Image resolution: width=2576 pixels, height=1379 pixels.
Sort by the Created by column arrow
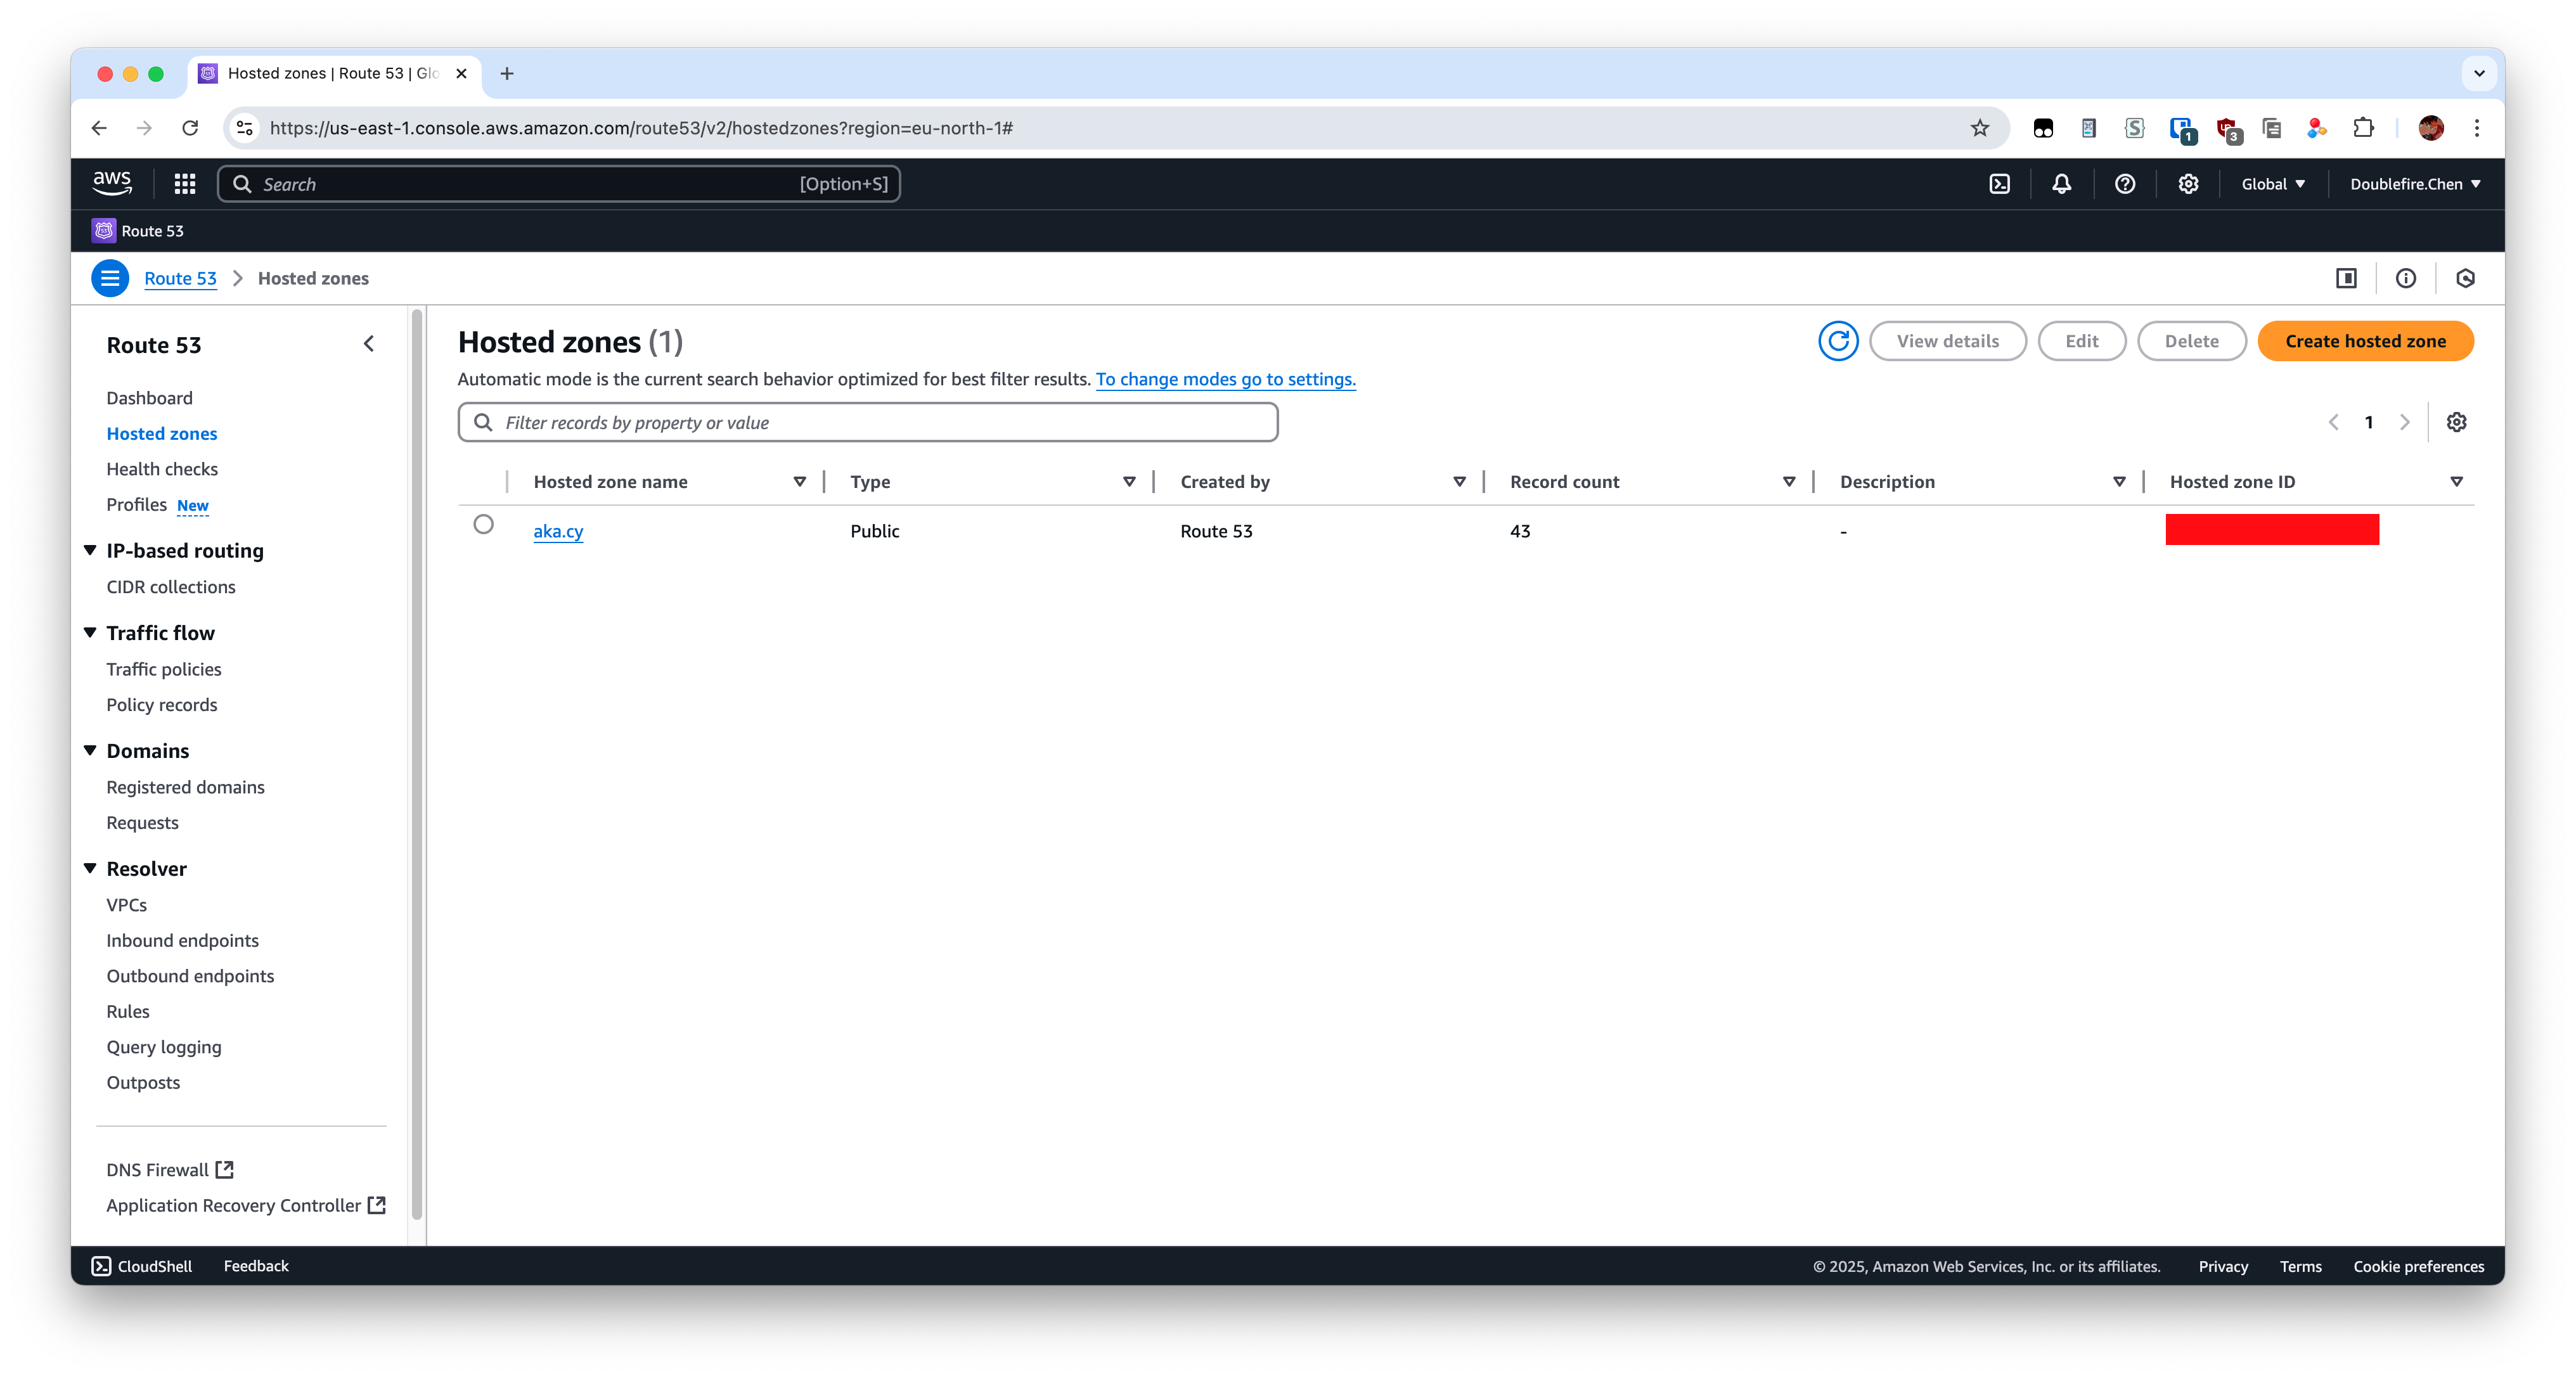point(1459,482)
